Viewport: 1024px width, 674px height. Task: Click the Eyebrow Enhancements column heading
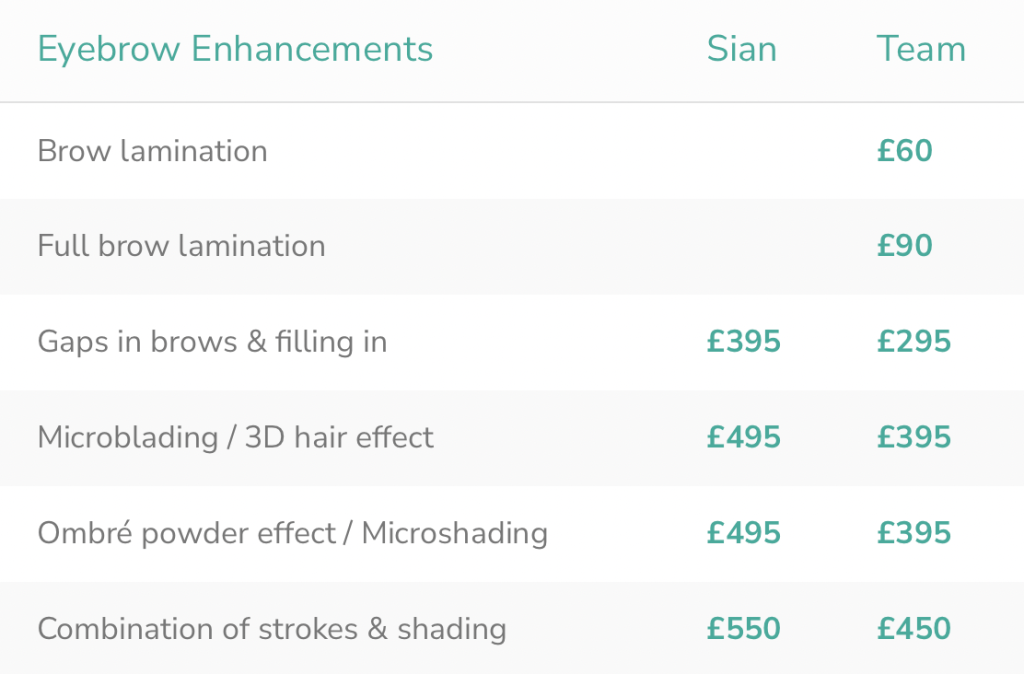235,49
